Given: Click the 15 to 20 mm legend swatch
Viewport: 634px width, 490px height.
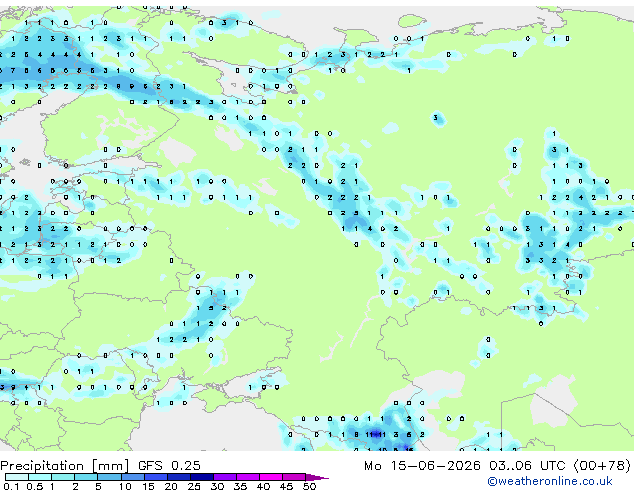Looking at the screenshot, I should [x=156, y=477].
